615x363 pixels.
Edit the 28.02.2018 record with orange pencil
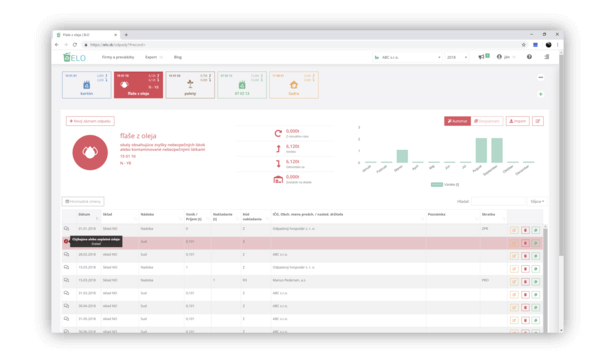pos(514,256)
